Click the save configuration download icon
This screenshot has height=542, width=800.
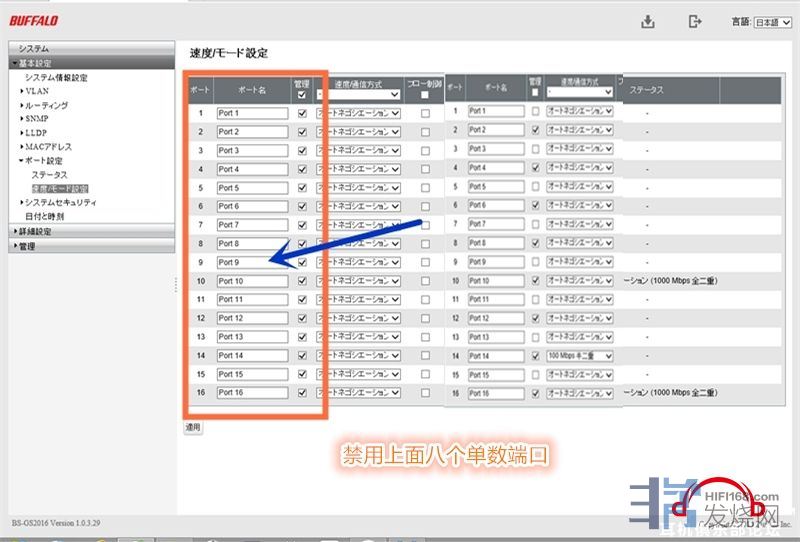click(648, 22)
